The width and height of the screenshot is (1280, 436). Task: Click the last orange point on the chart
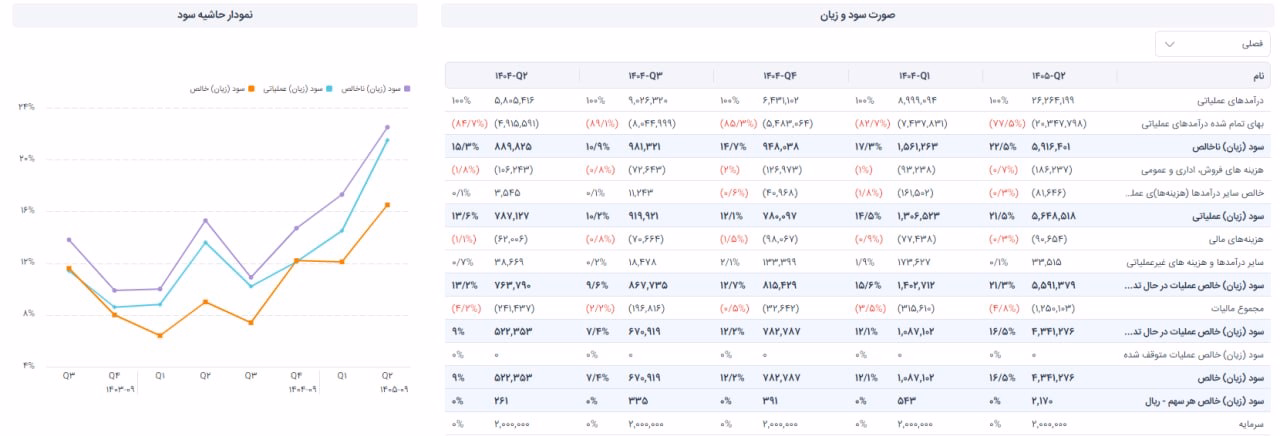click(387, 205)
